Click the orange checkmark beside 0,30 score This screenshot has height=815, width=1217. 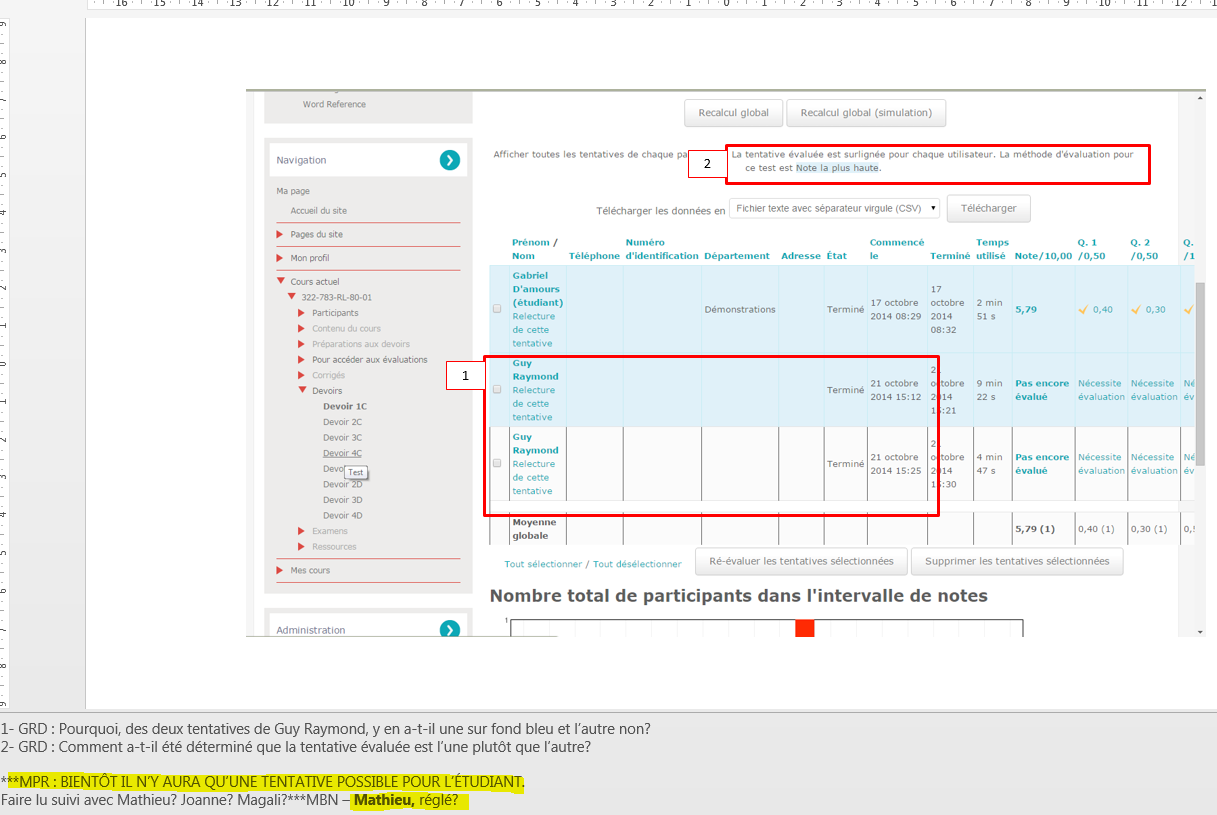(1136, 310)
